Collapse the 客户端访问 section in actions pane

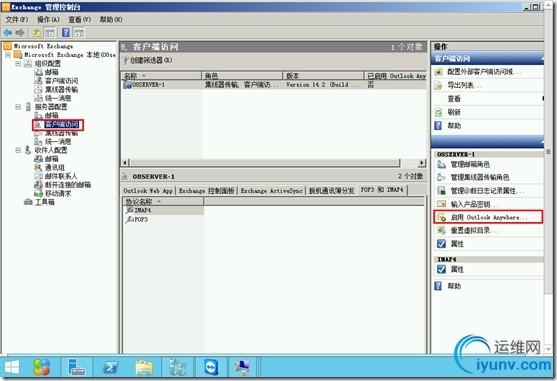pos(541,59)
